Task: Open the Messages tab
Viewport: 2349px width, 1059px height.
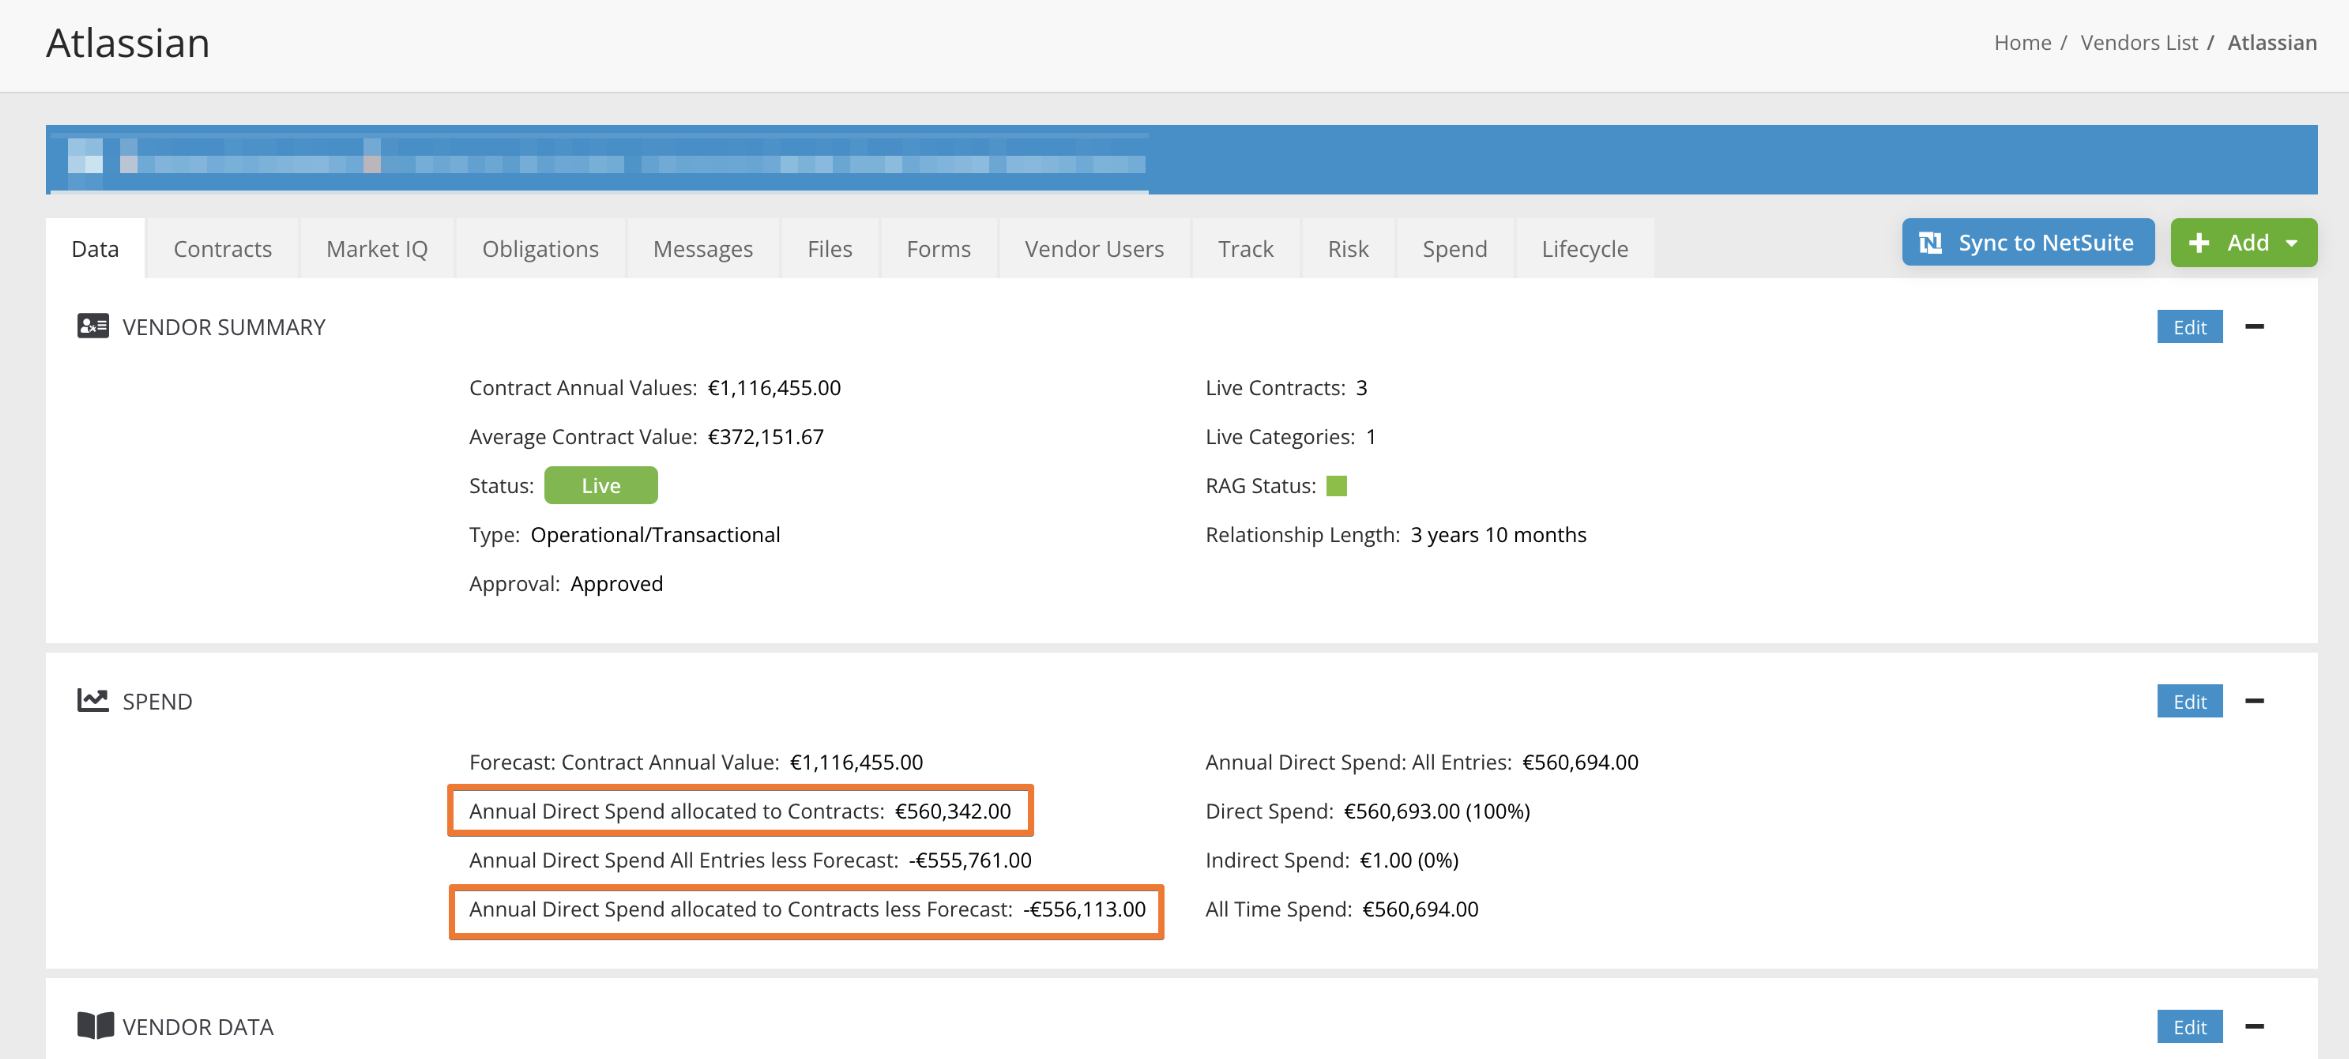Action: coord(703,248)
